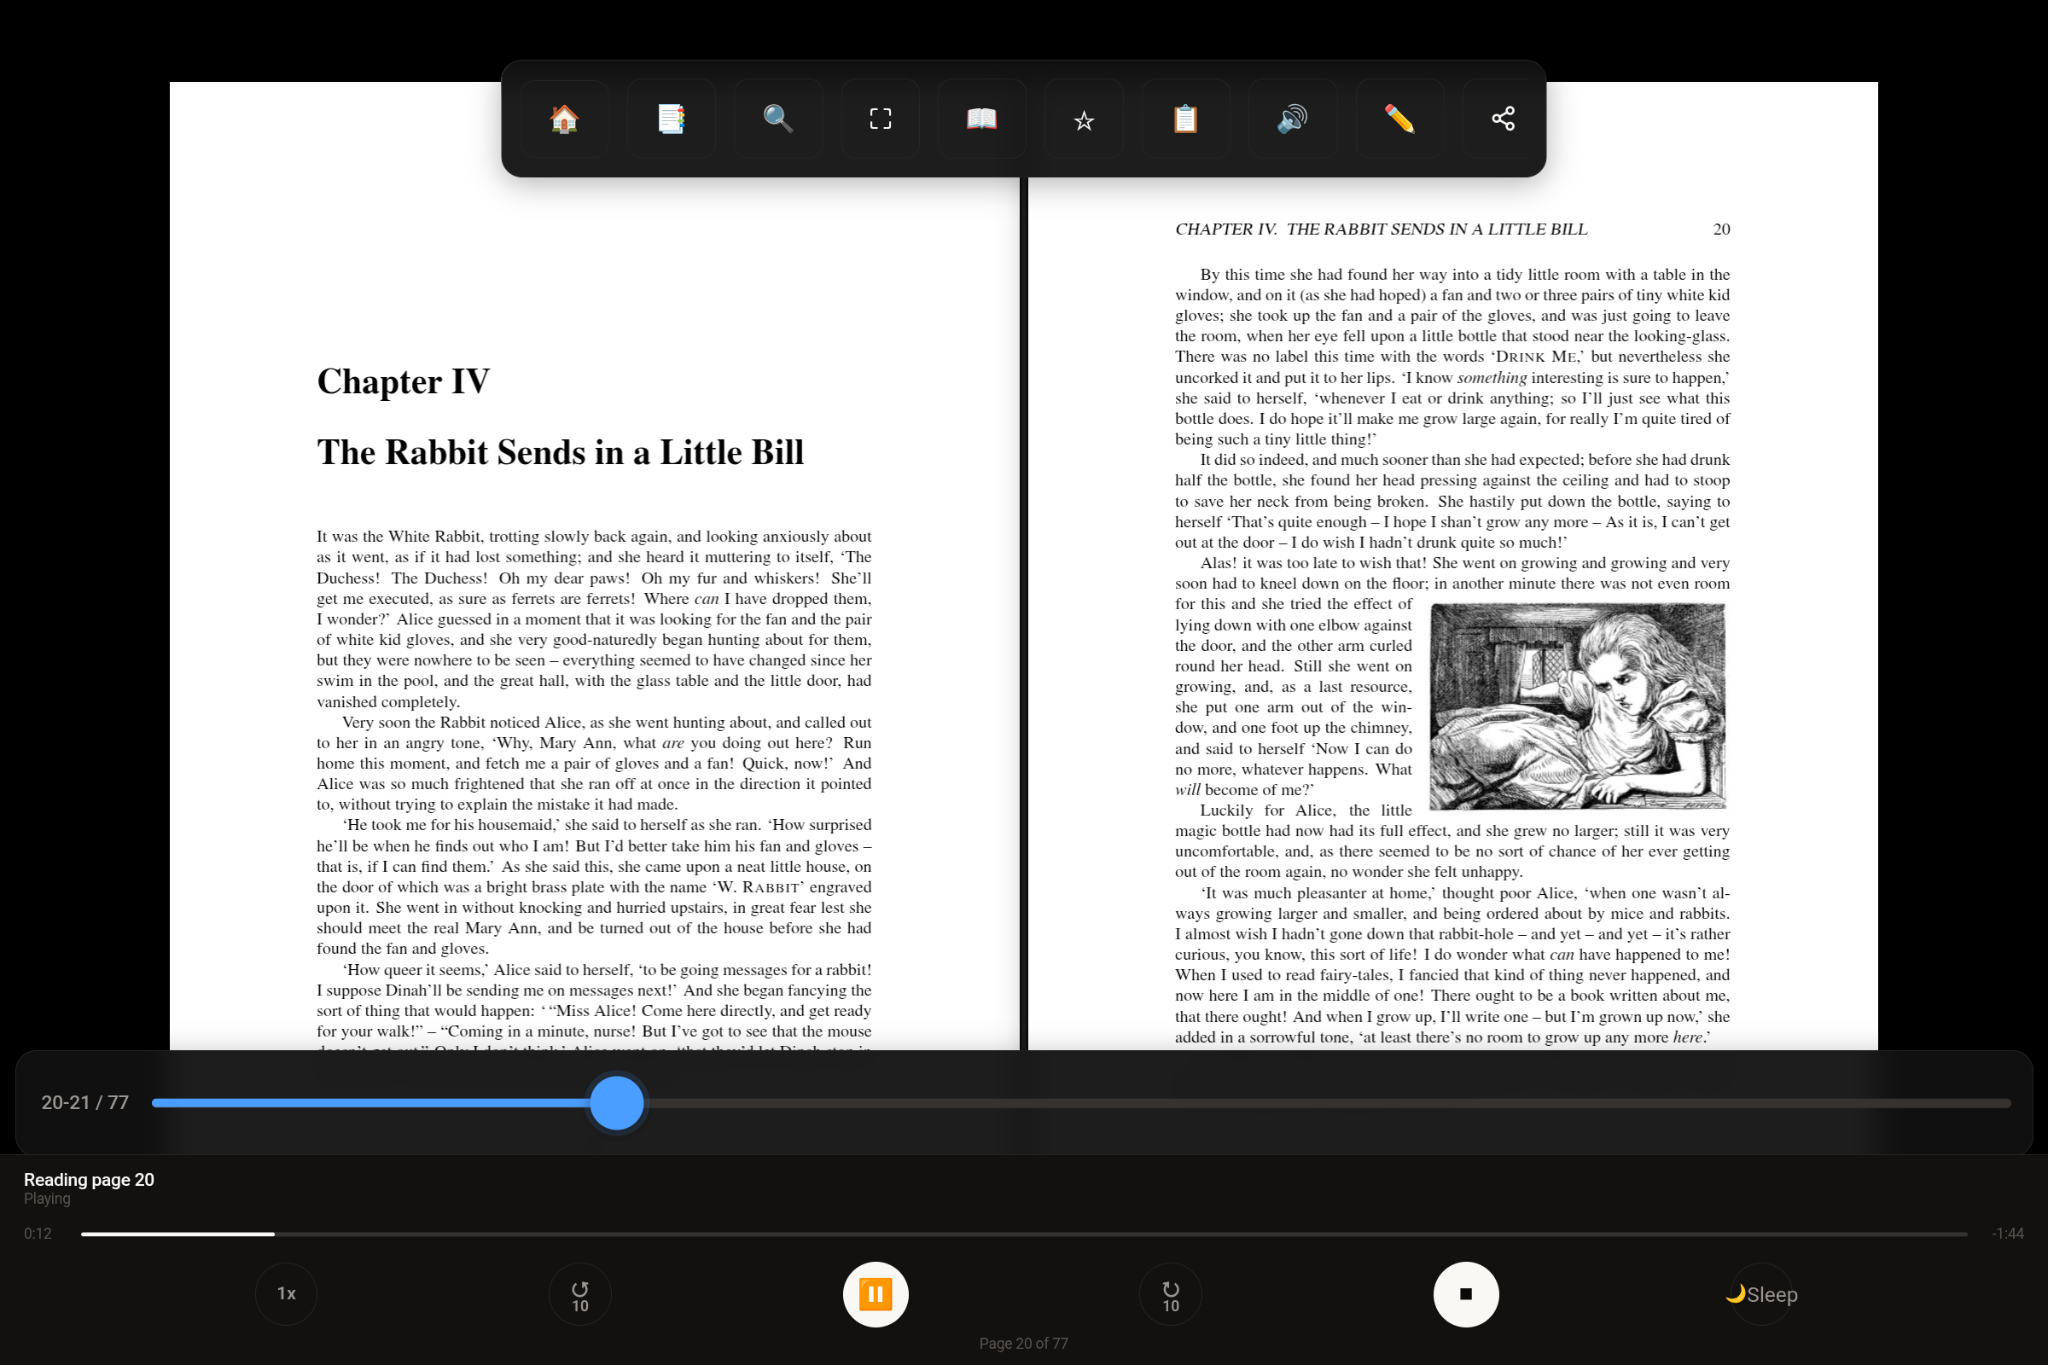Click the 'Page 20 of 77' indicator
The height and width of the screenshot is (1365, 2048).
point(1023,1343)
